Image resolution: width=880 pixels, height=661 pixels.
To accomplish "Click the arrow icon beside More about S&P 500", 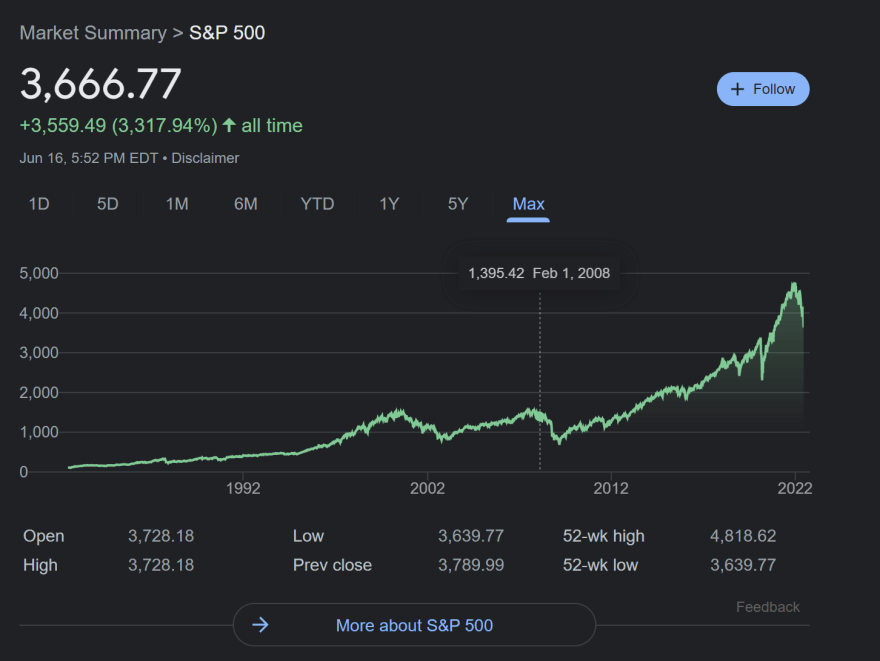I will point(260,625).
